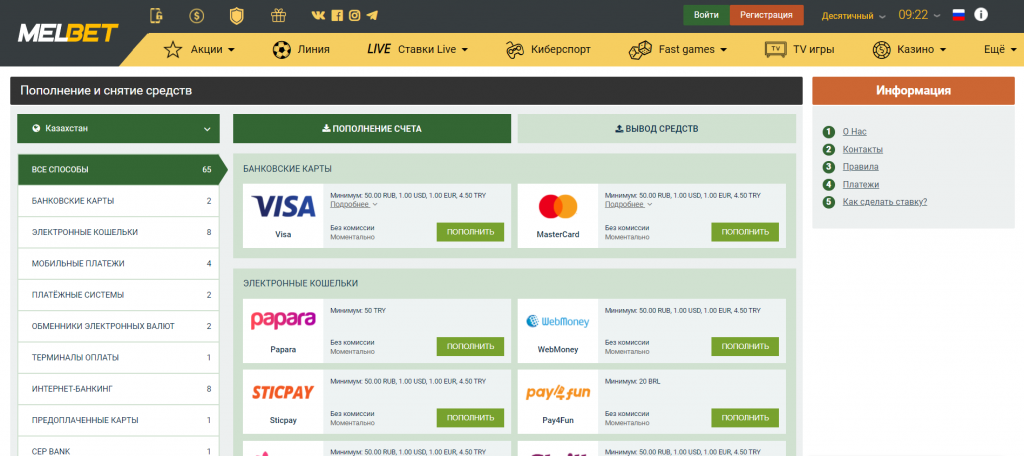Switch to the Вывод средств tab
Viewport: 1024px width, 456px height.
click(x=656, y=128)
